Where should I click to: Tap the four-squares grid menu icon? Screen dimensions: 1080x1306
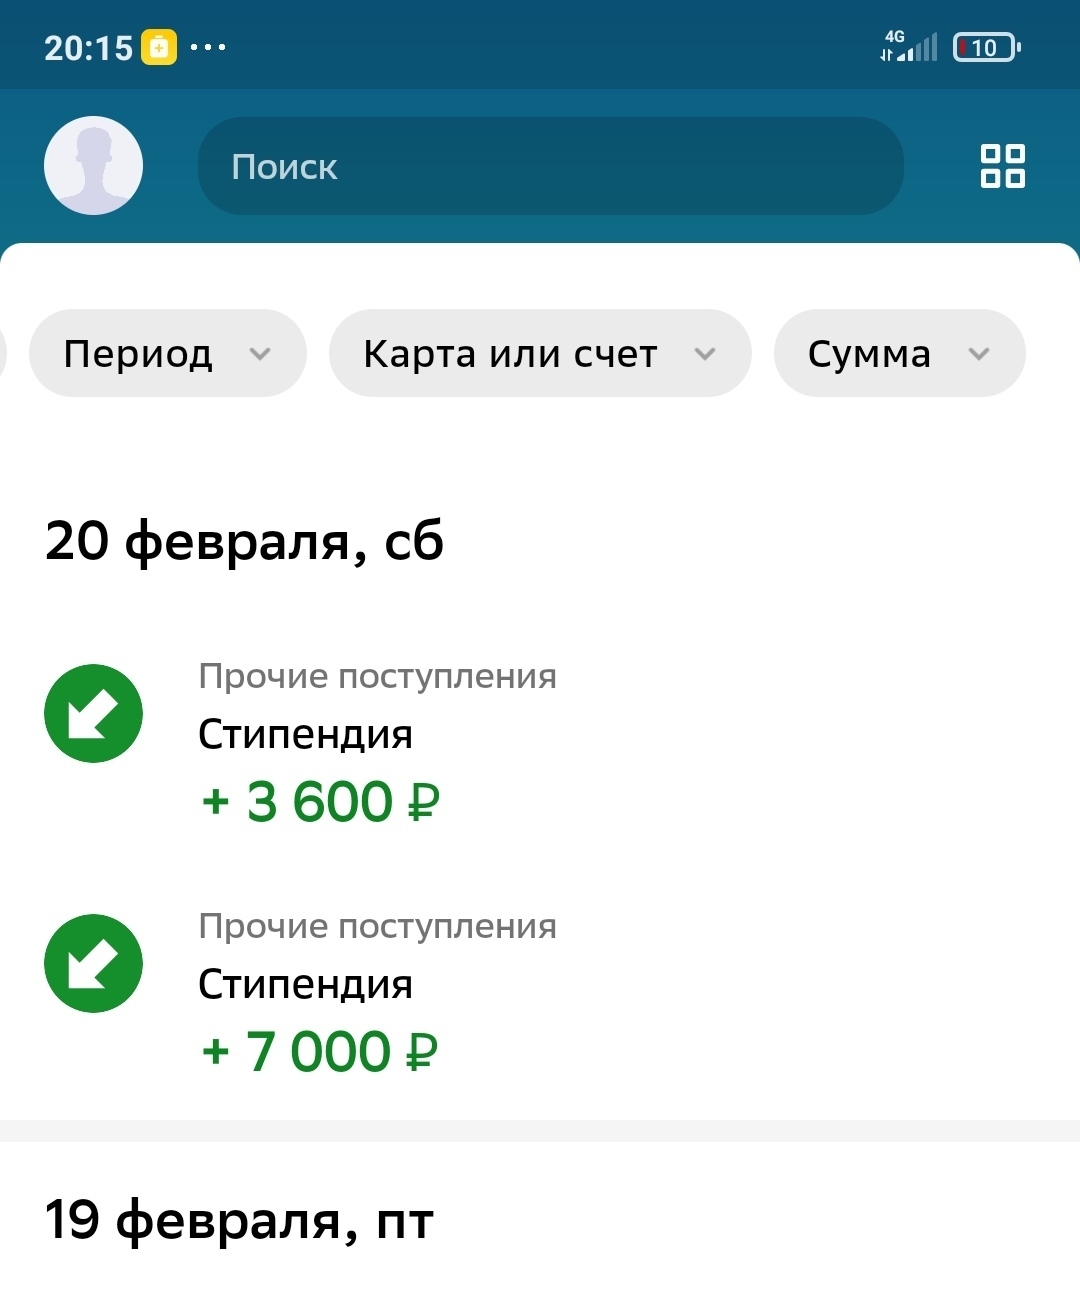click(x=1002, y=166)
